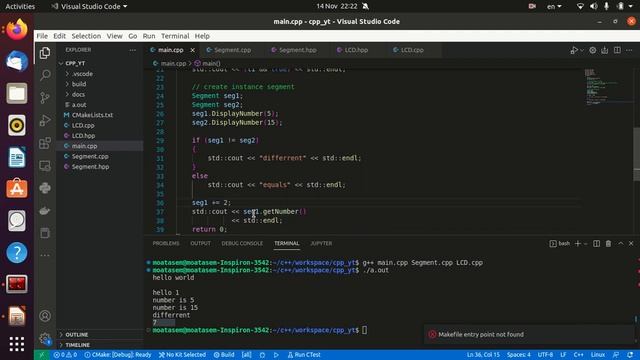Open the Explorer view in activity bar
Image resolution: width=640 pixels, height=360 pixels.
[x=45, y=53]
